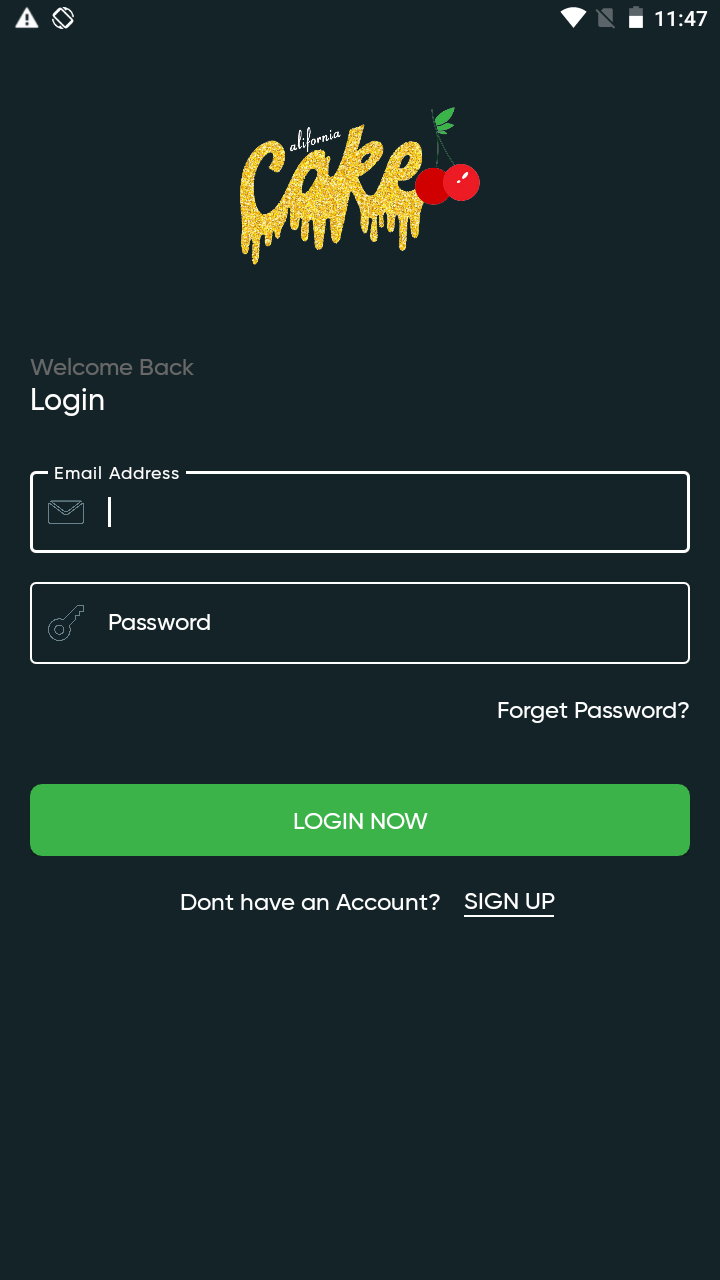Viewport: 720px width, 1280px height.
Task: Tap the Wi-Fi signal icon
Action: click(x=573, y=18)
